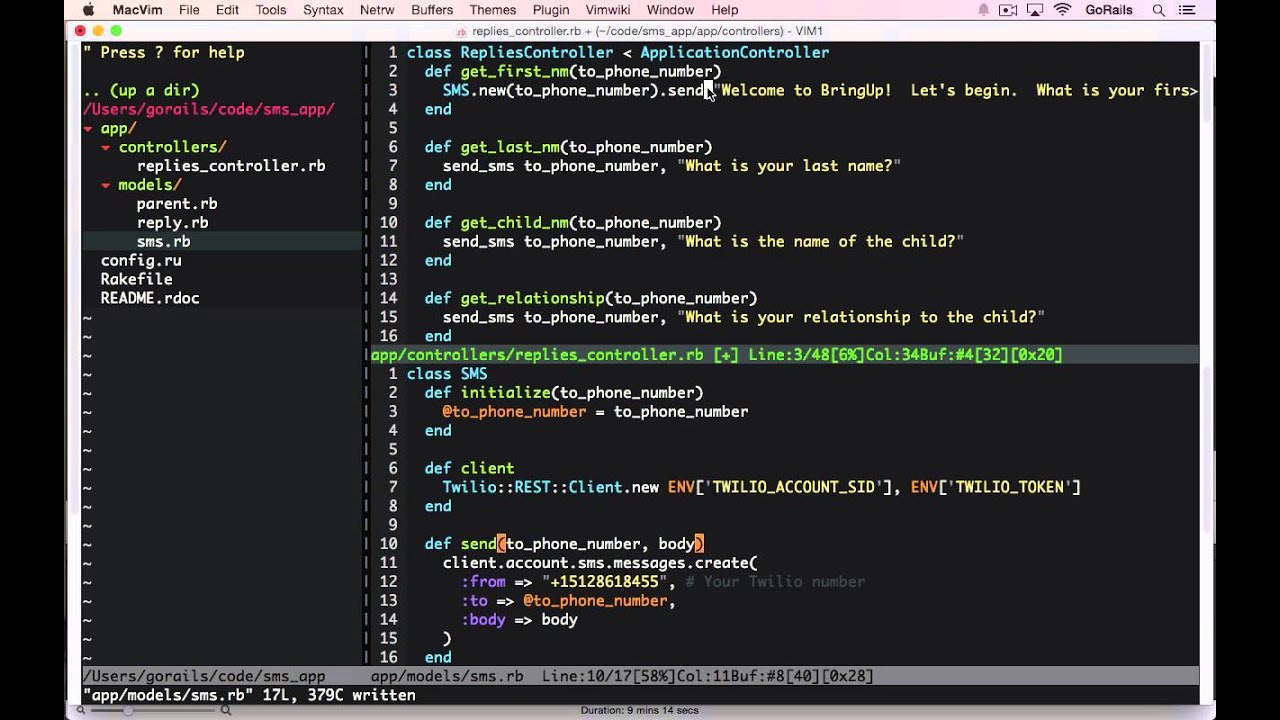Open the Wi-Fi status menu
Screen dimensions: 1280x720
[1062, 10]
